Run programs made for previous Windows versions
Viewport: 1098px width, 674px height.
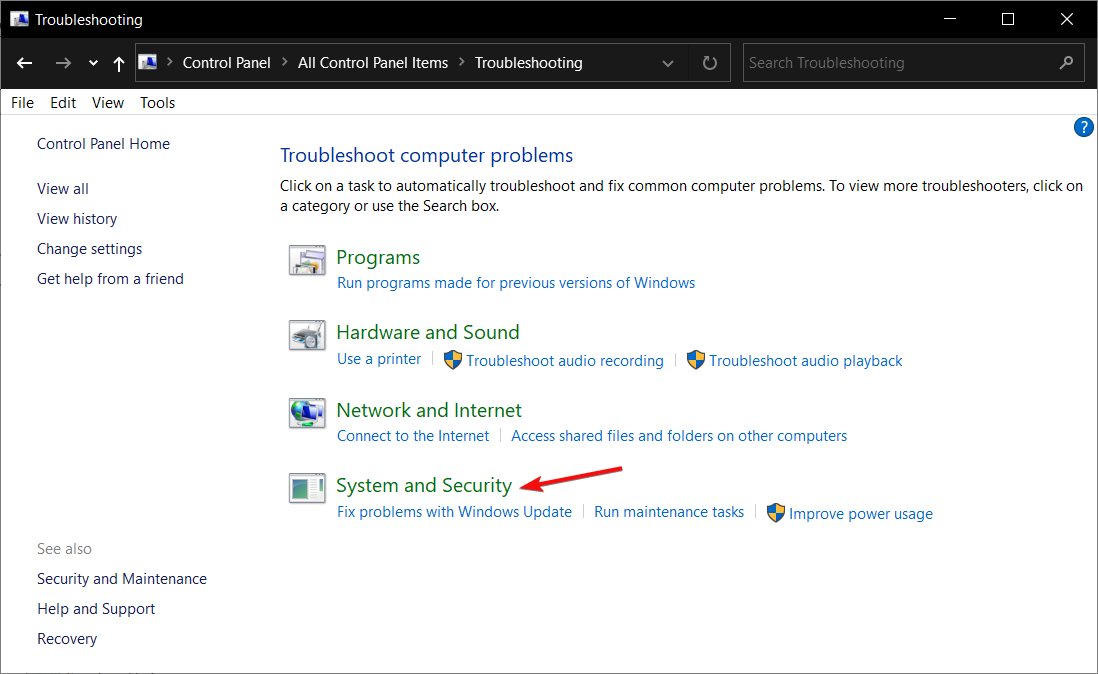(516, 283)
